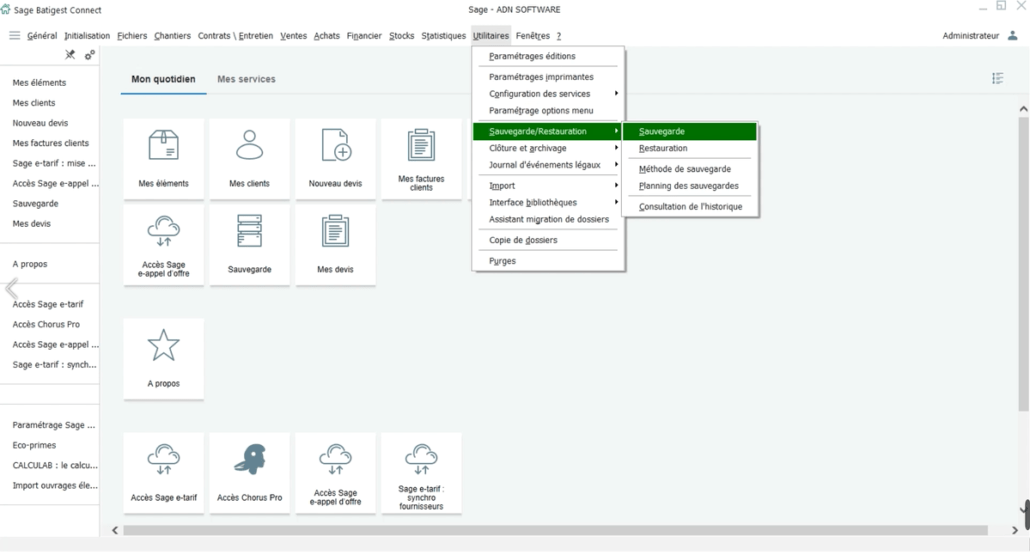The image size is (1030, 555).
Task: Click the horizontal scrollbar track
Action: point(556,530)
